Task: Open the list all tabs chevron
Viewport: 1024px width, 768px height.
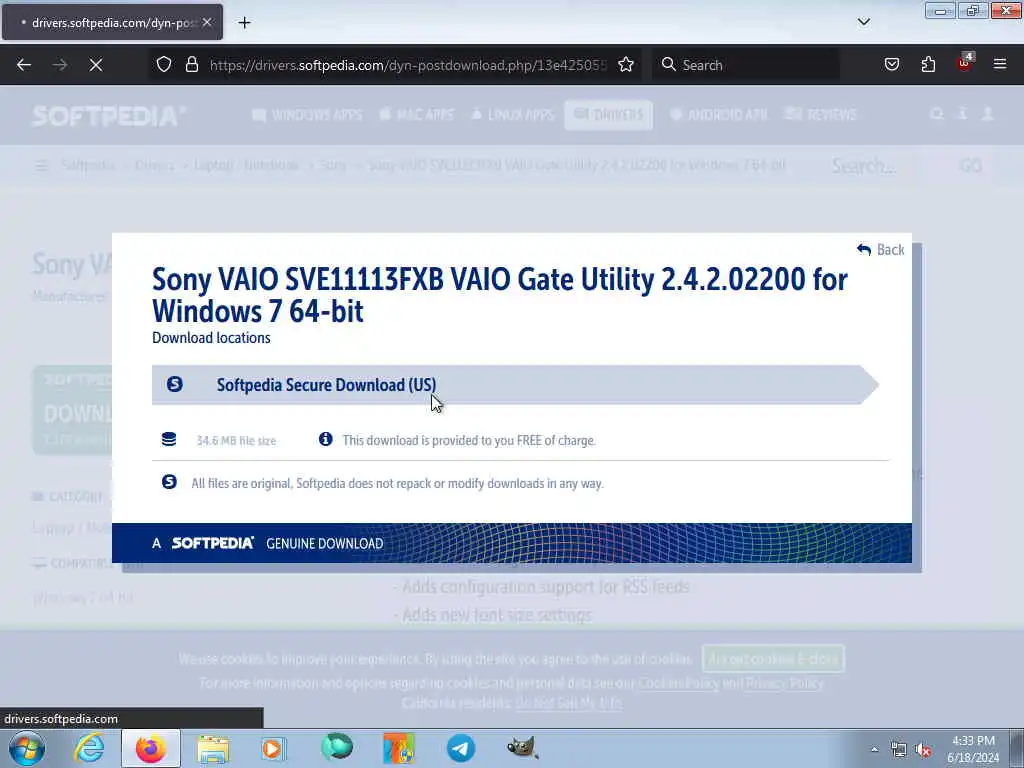Action: pyautogui.click(x=863, y=22)
